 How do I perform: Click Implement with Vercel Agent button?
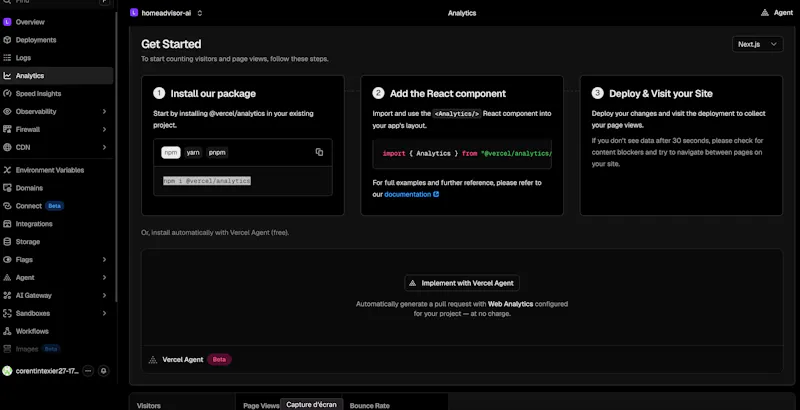pos(462,283)
